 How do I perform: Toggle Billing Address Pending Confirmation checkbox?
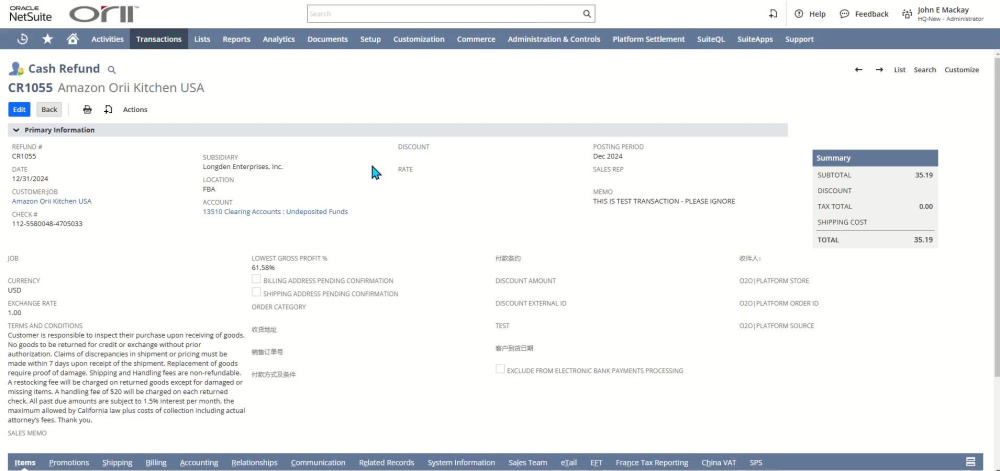(256, 280)
